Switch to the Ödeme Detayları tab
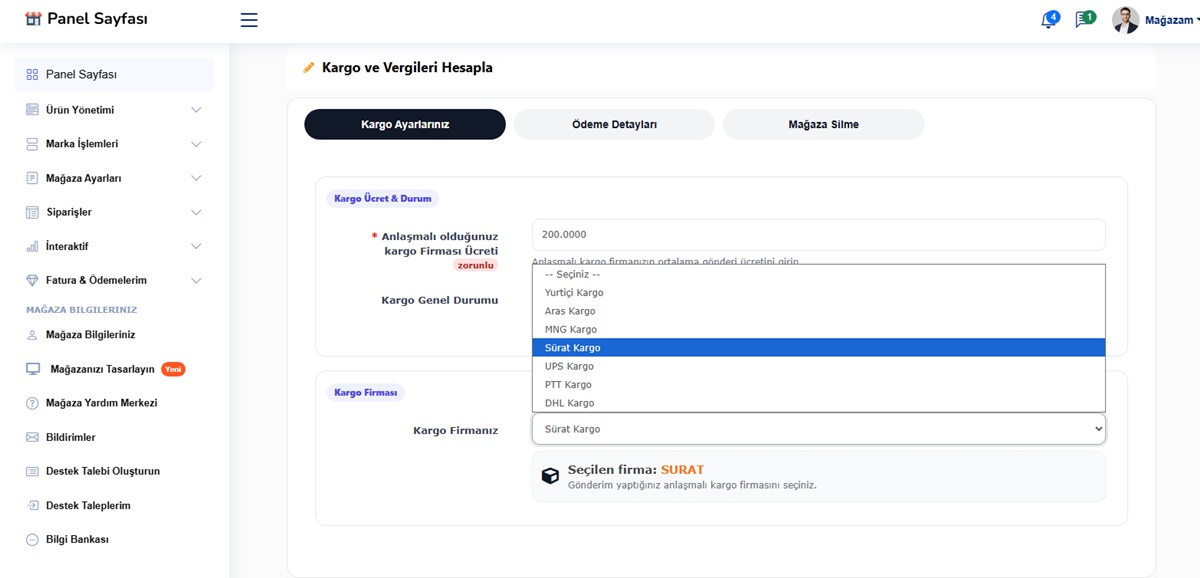The width and height of the screenshot is (1200, 578). [x=614, y=125]
